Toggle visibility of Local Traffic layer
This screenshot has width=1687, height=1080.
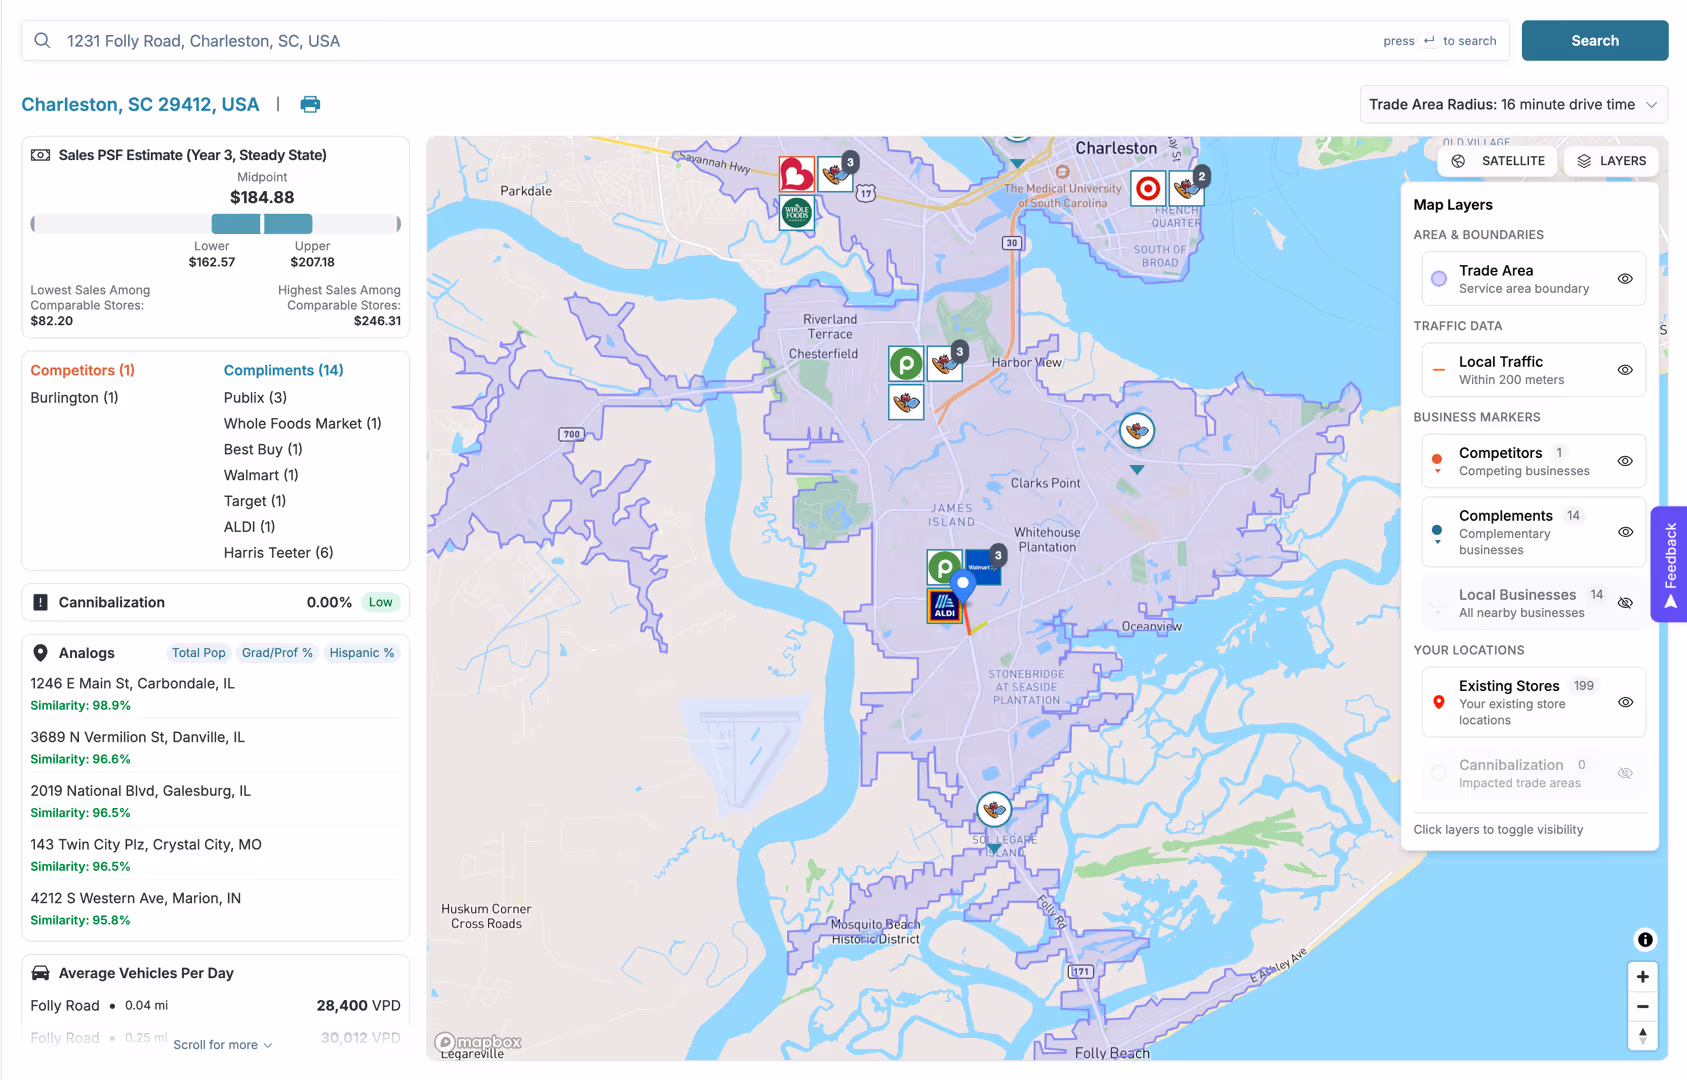tap(1624, 369)
